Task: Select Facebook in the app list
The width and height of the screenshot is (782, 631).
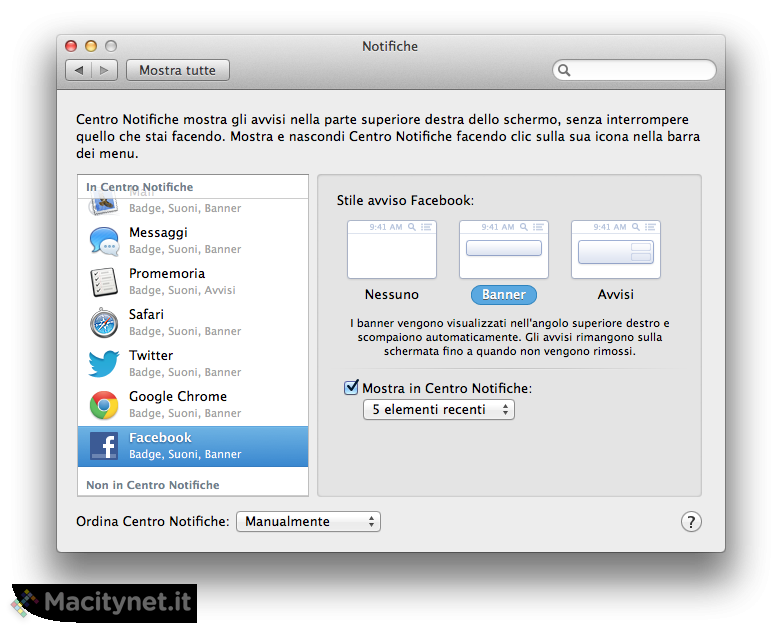Action: 193,446
